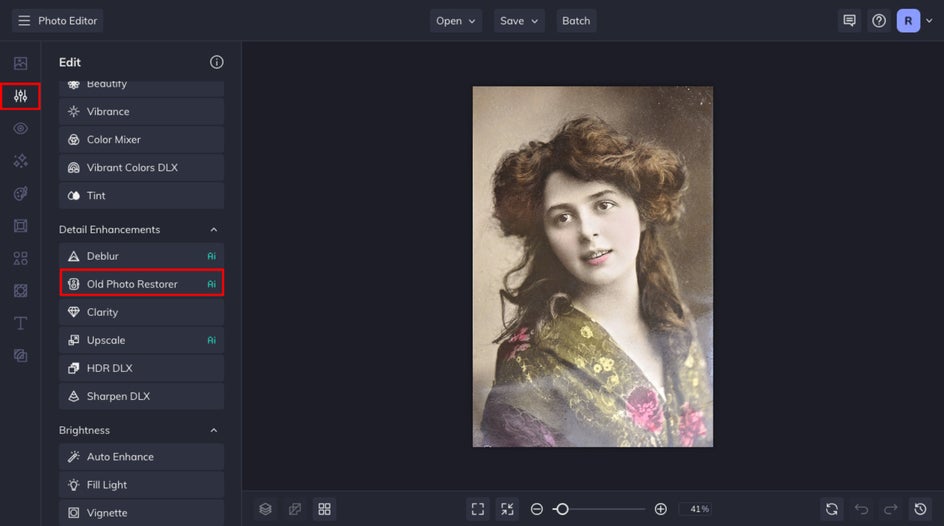Open the user avatar R
Viewport: 944px width, 526px height.
[908, 20]
